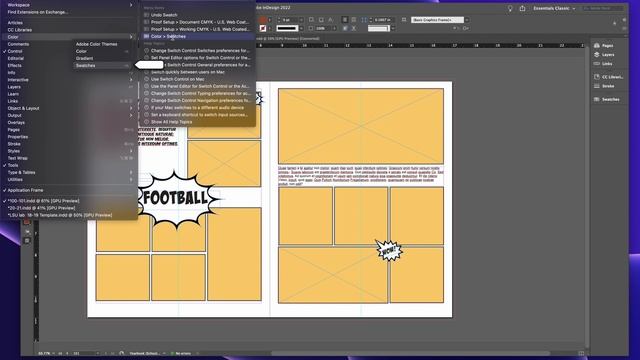
Task: Open Text Wrap from the Window menu
Action: click(x=18, y=158)
